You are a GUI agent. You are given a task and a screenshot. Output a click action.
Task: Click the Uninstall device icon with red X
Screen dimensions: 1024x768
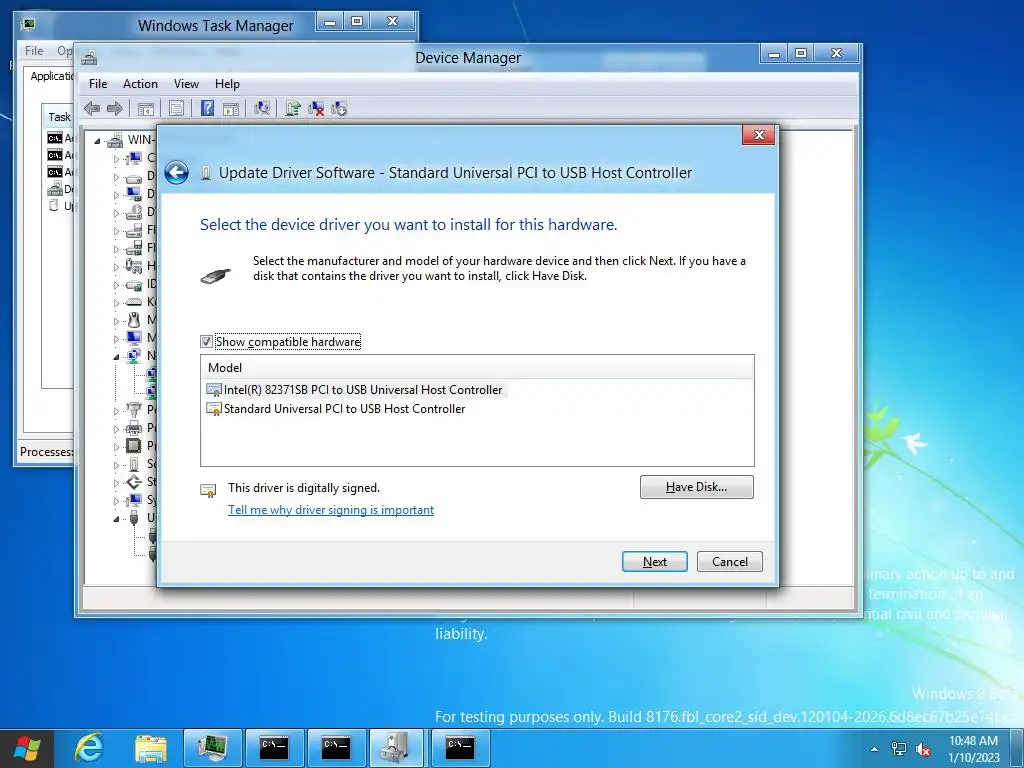pyautogui.click(x=316, y=109)
